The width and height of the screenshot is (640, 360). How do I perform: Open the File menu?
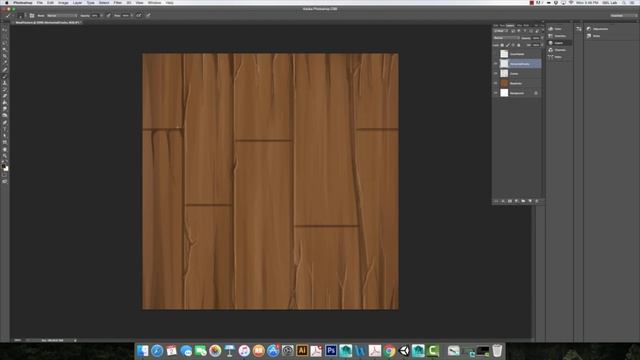[40, 2]
